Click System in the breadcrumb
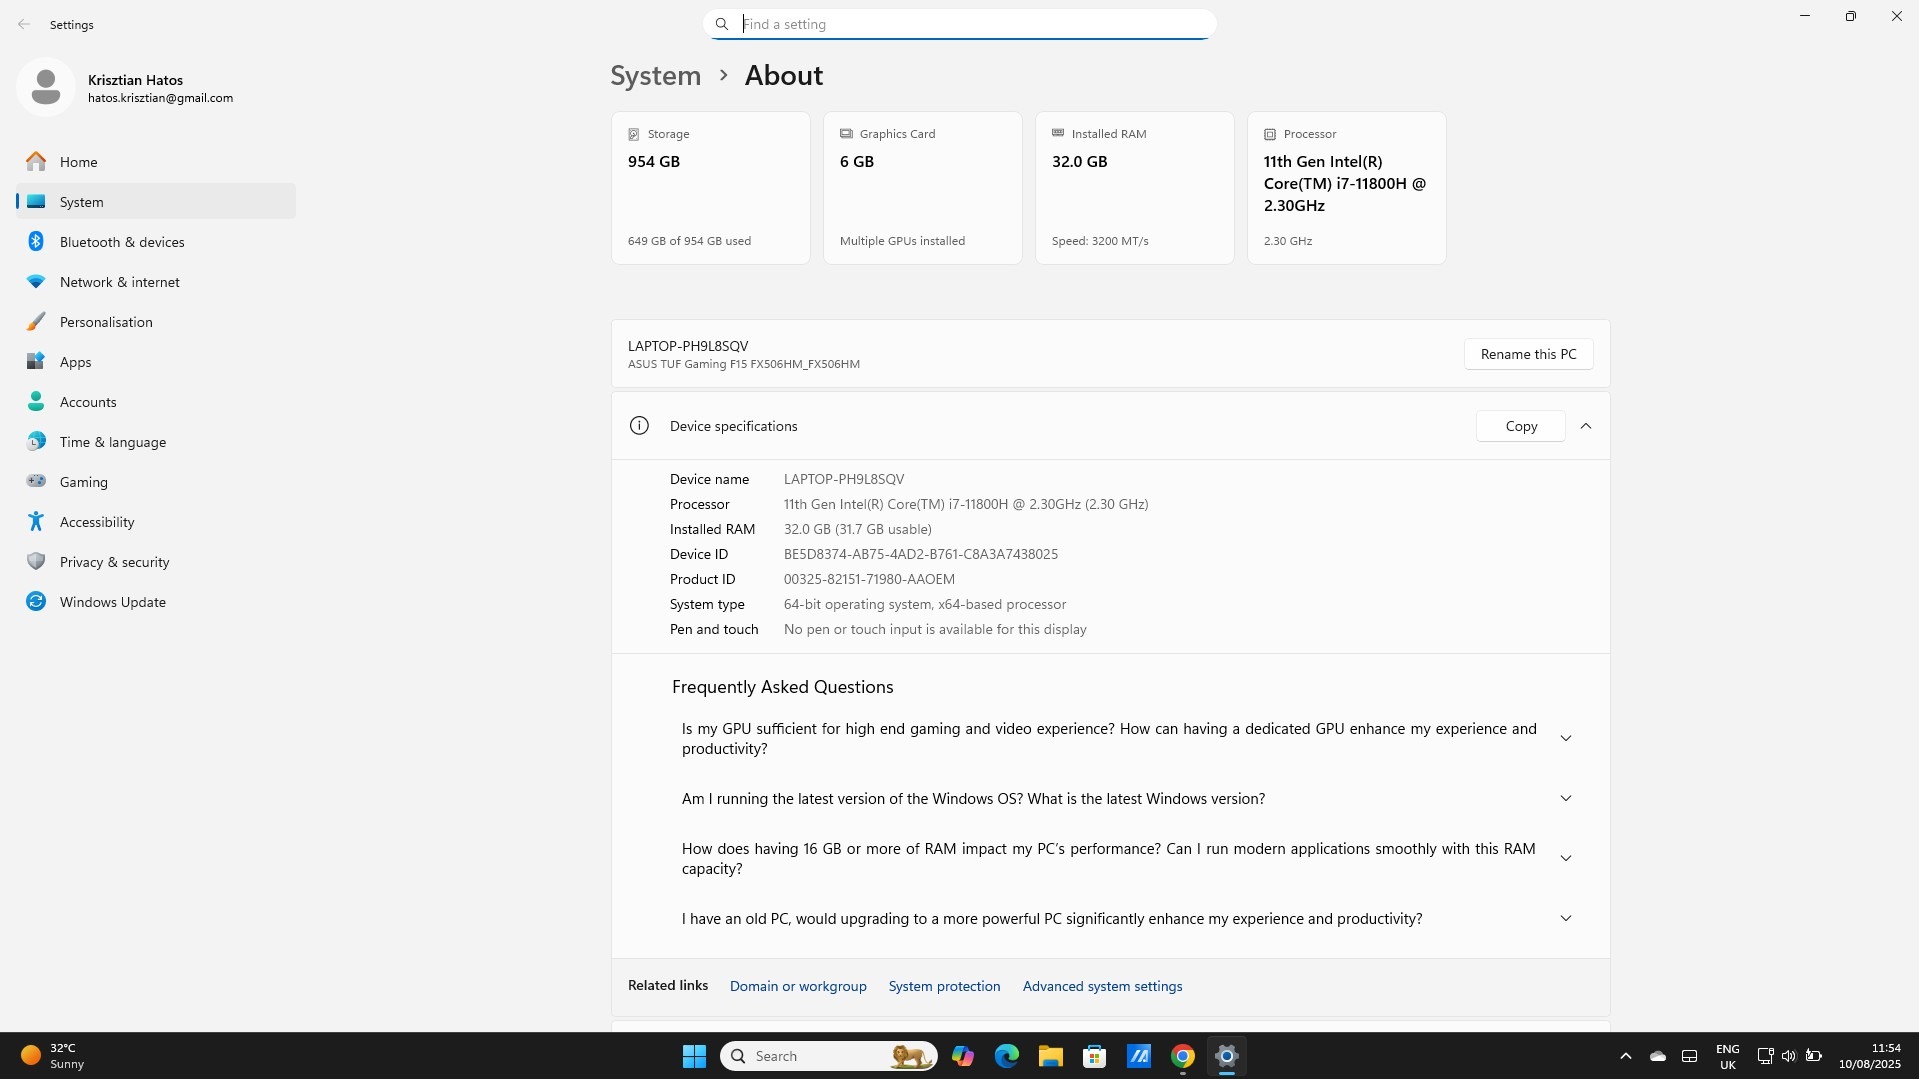This screenshot has width=1919, height=1079. [656, 76]
